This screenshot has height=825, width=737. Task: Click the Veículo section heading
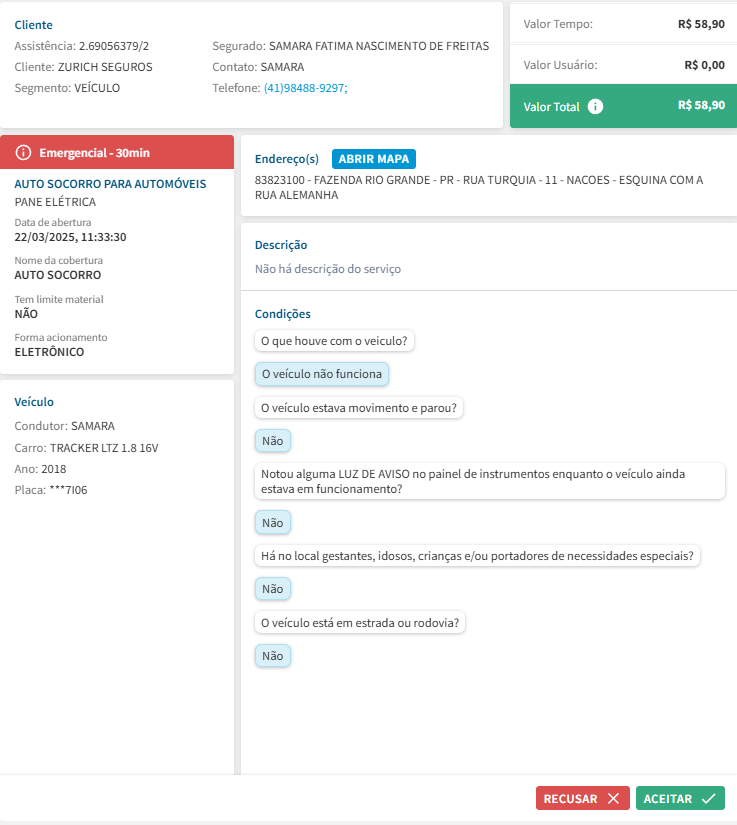(x=34, y=402)
